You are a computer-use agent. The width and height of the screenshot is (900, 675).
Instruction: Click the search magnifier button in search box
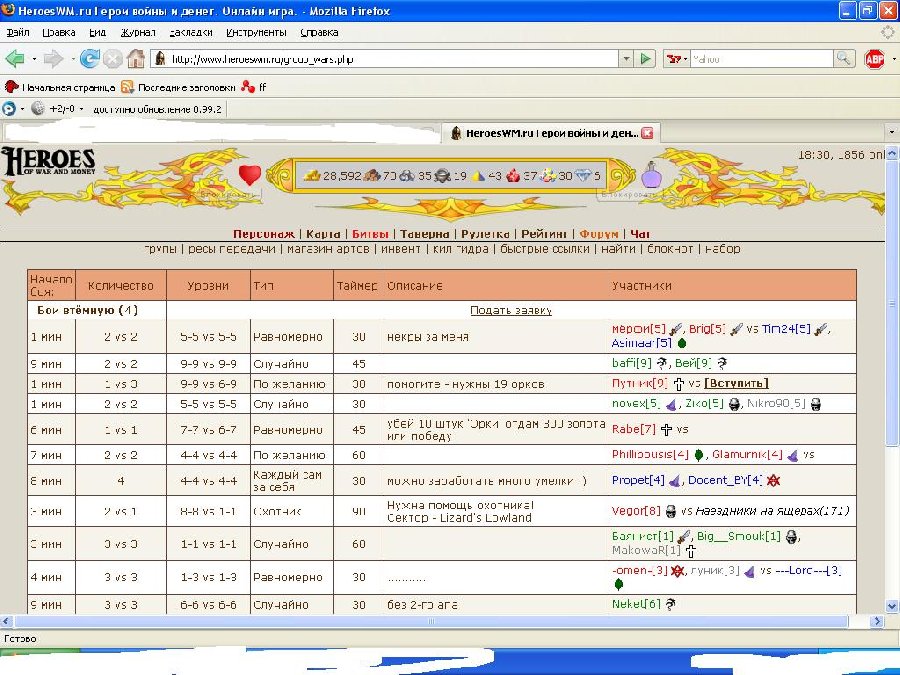(844, 59)
